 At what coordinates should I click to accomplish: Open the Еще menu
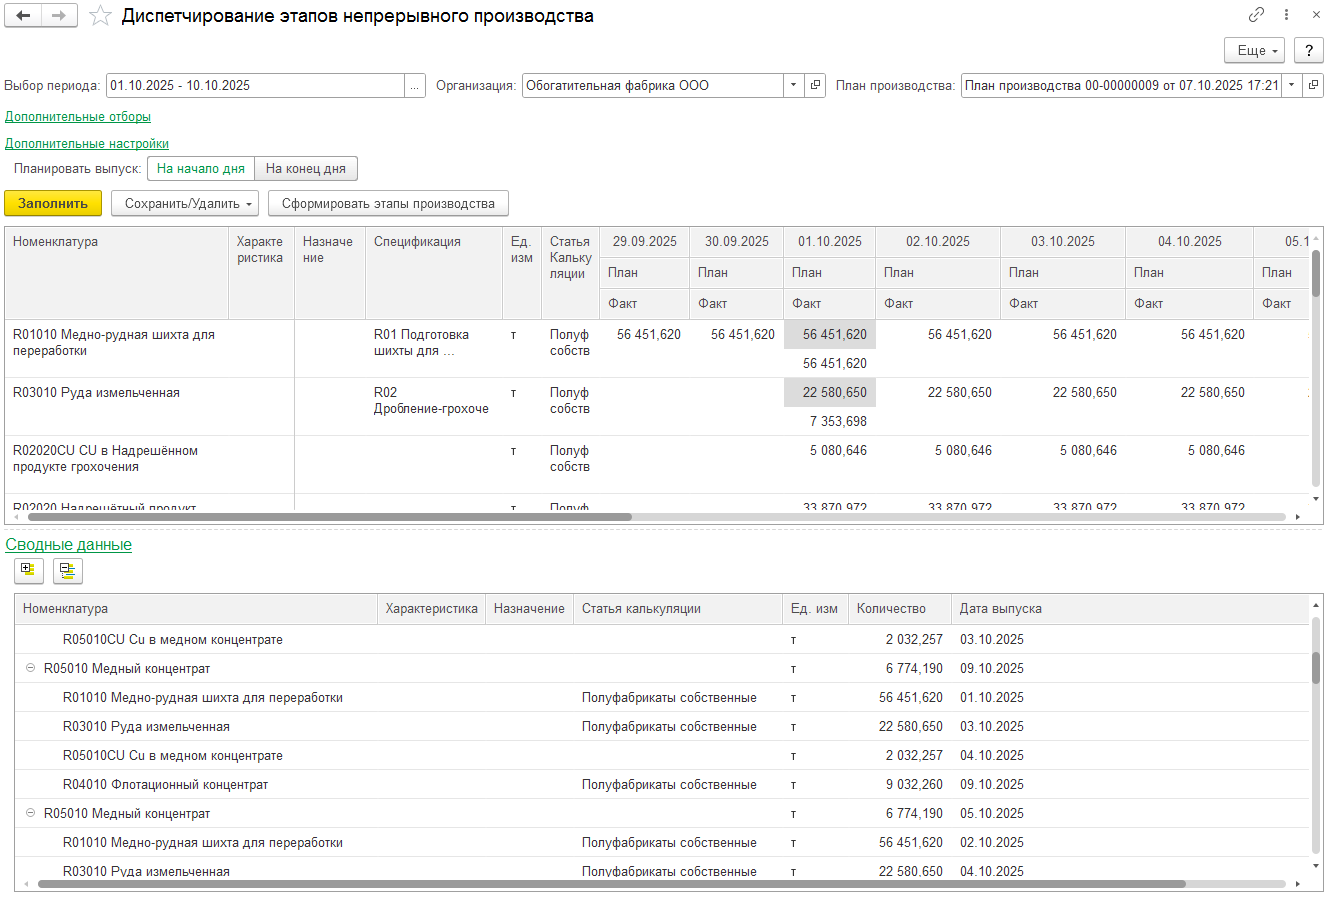[1256, 50]
